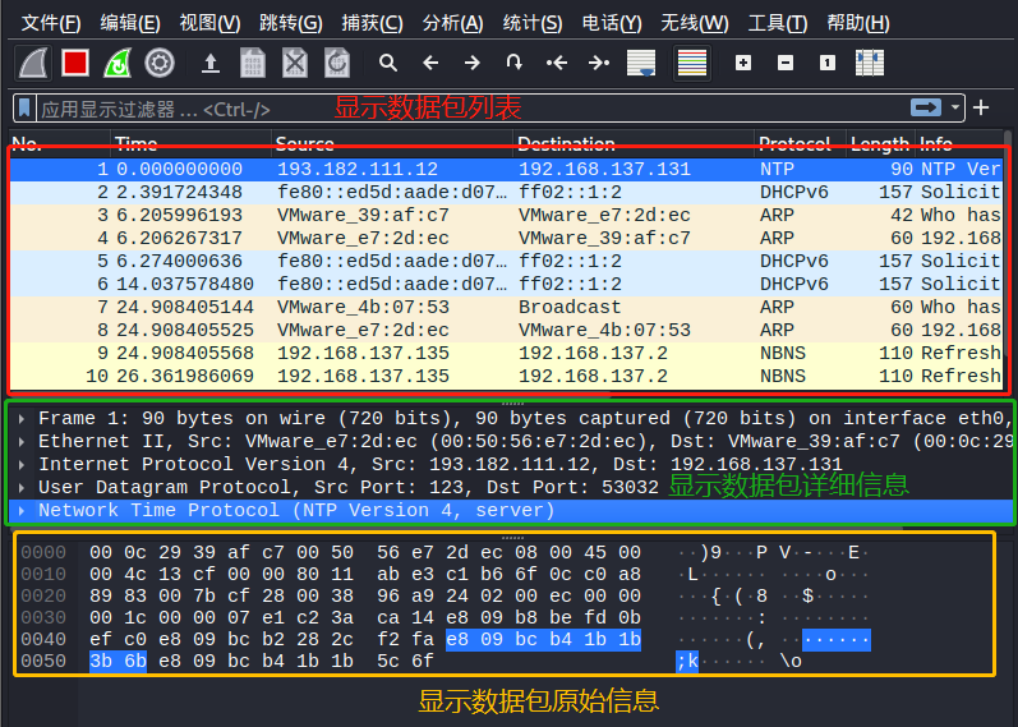The width and height of the screenshot is (1018, 727).
Task: Click the plus button beside the filter bar
Action: [981, 108]
